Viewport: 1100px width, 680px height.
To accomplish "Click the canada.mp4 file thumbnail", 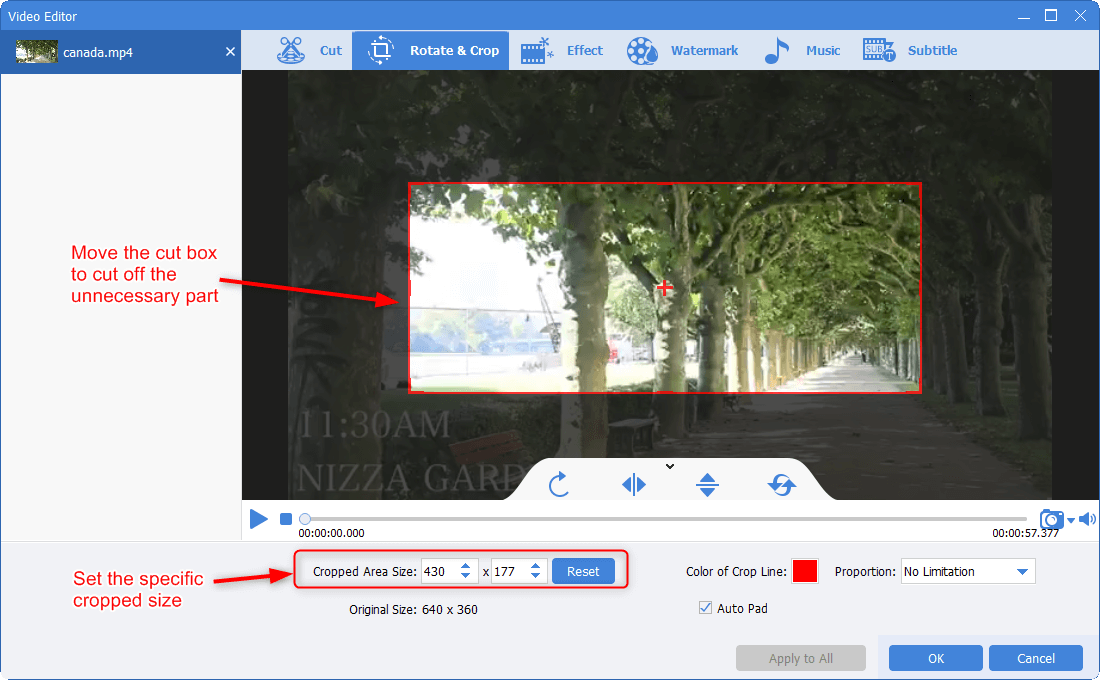I will pyautogui.click(x=36, y=52).
